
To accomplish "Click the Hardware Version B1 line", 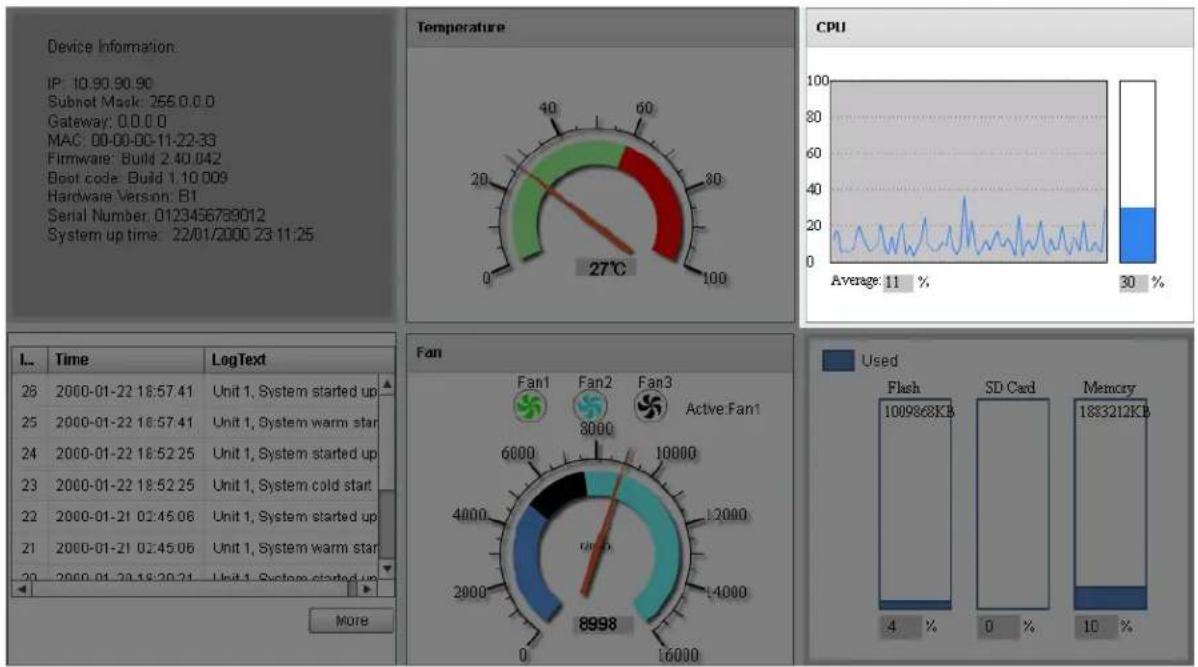I will (x=122, y=196).
